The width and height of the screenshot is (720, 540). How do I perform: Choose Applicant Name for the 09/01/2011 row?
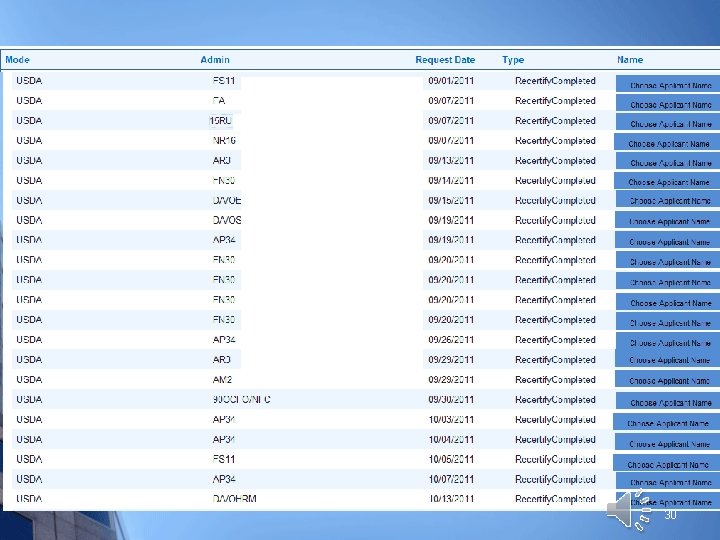[x=668, y=84]
